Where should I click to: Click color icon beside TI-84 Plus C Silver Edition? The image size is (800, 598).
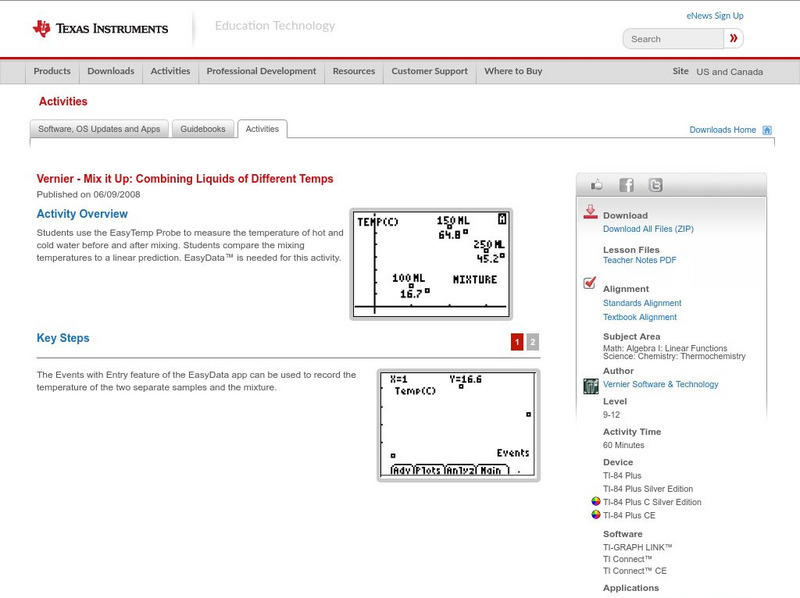[x=595, y=502]
